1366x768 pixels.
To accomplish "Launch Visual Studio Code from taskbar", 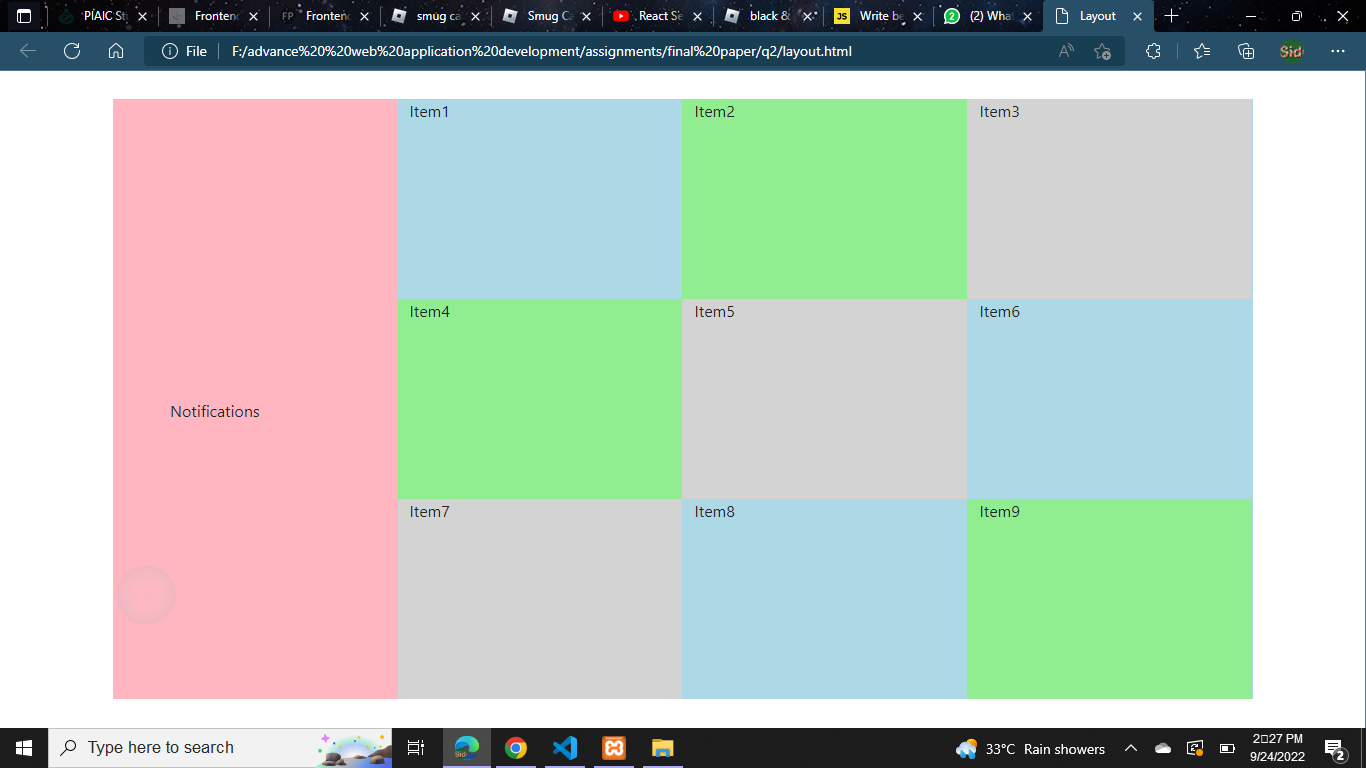I will click(565, 748).
